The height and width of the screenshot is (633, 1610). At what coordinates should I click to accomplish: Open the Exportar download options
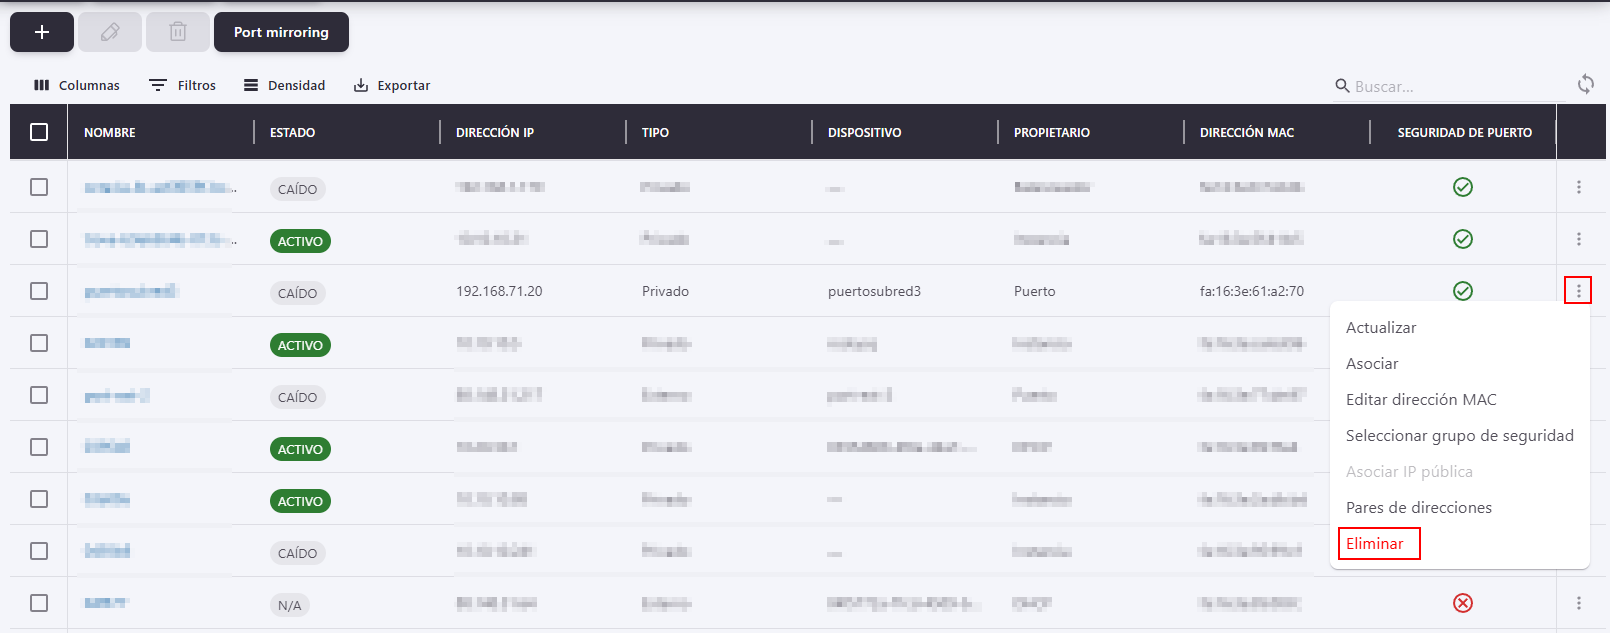click(x=392, y=85)
